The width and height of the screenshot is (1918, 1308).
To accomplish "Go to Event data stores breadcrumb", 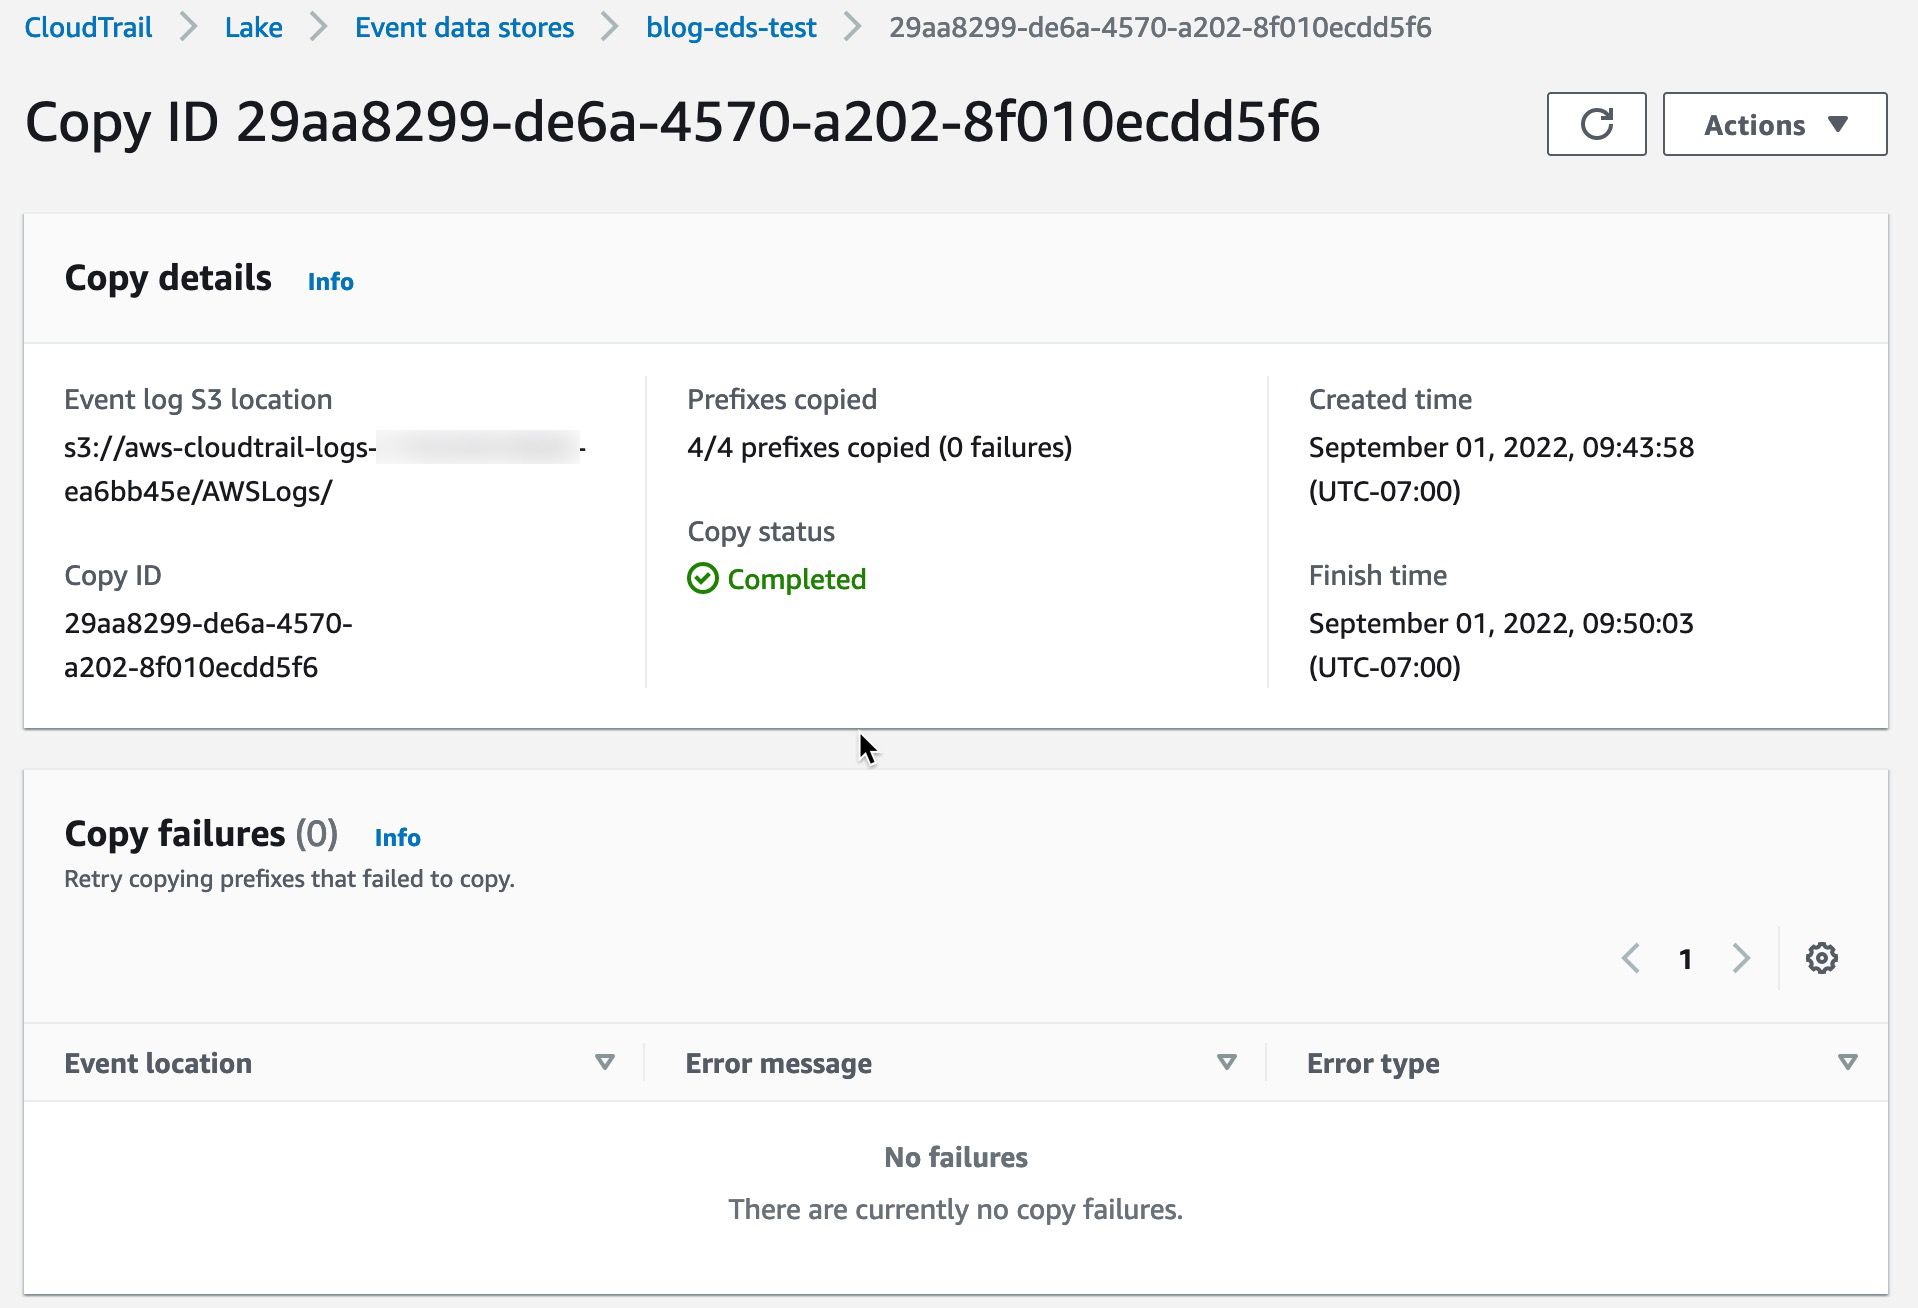I will tap(464, 27).
